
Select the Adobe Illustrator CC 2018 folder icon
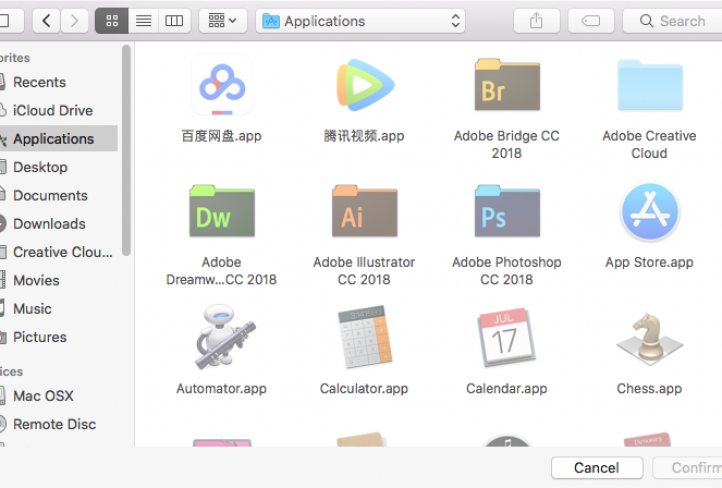click(365, 211)
